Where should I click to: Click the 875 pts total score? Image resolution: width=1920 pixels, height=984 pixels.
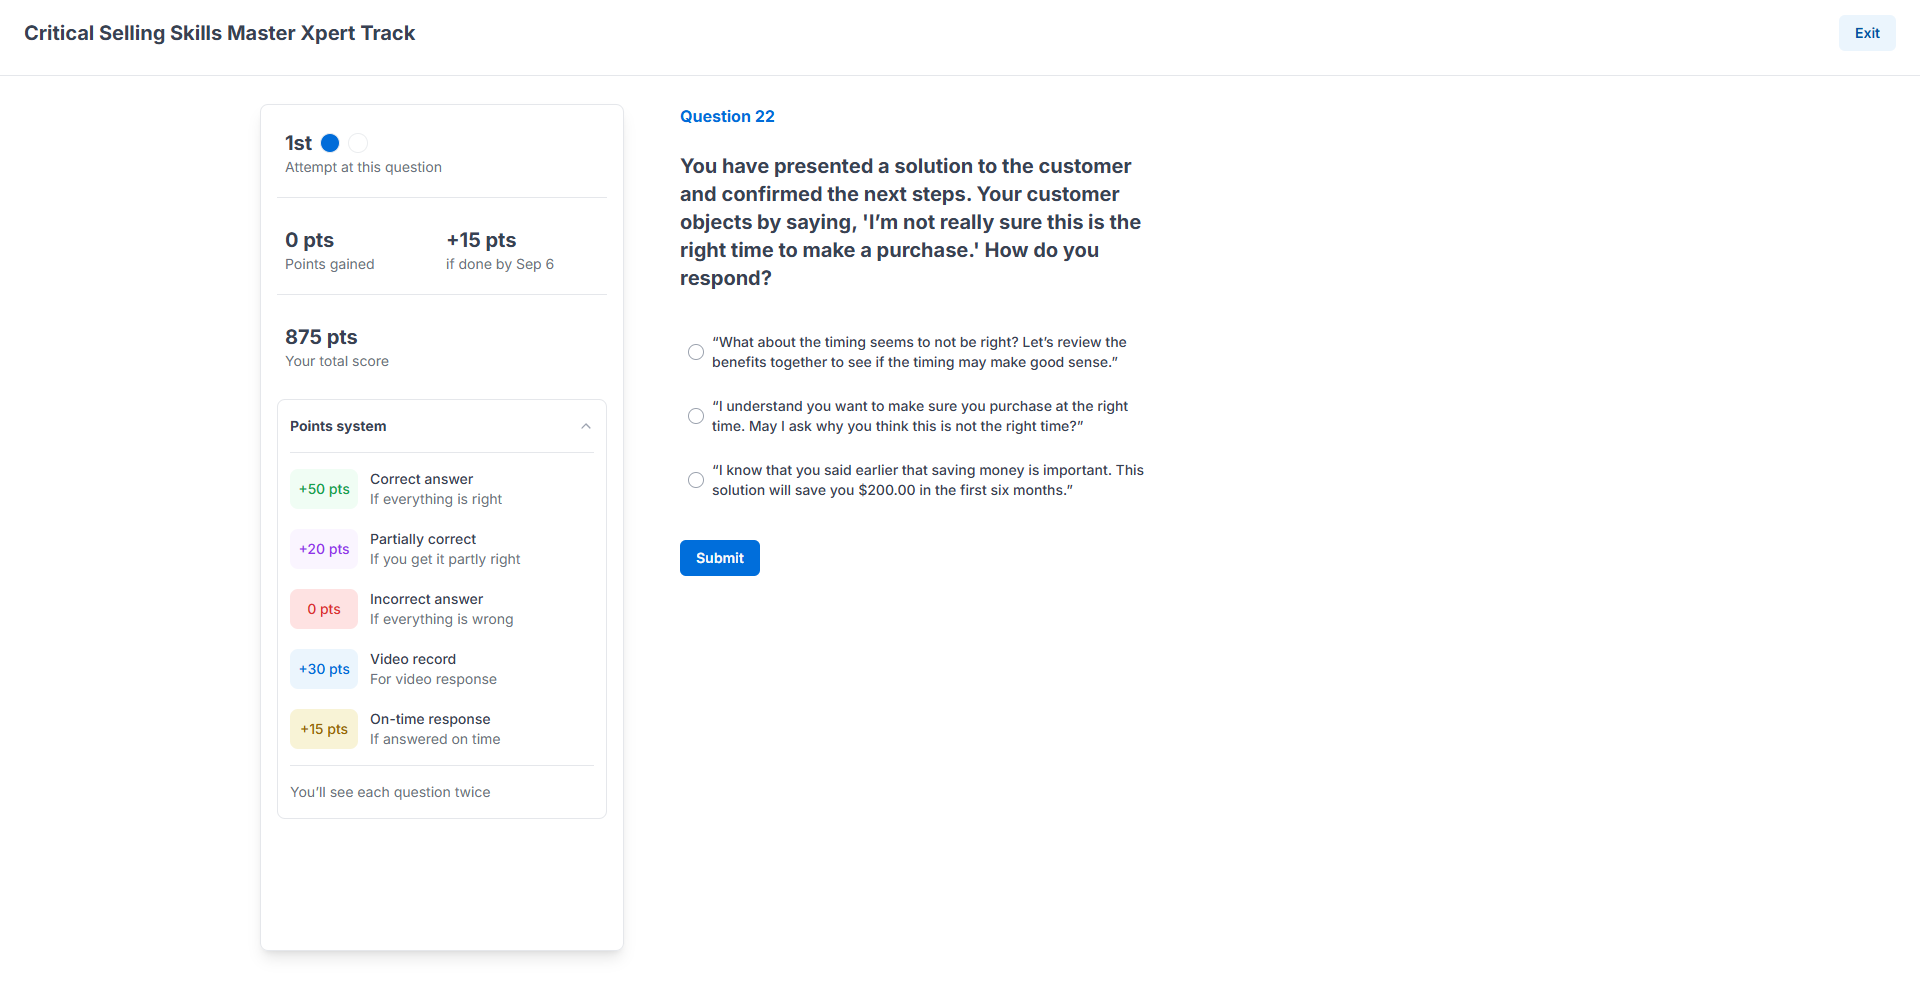pos(321,337)
